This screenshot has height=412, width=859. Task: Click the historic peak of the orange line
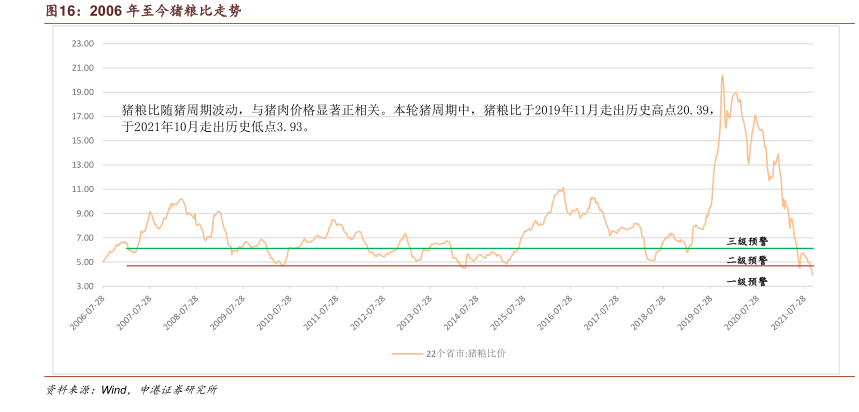(722, 76)
